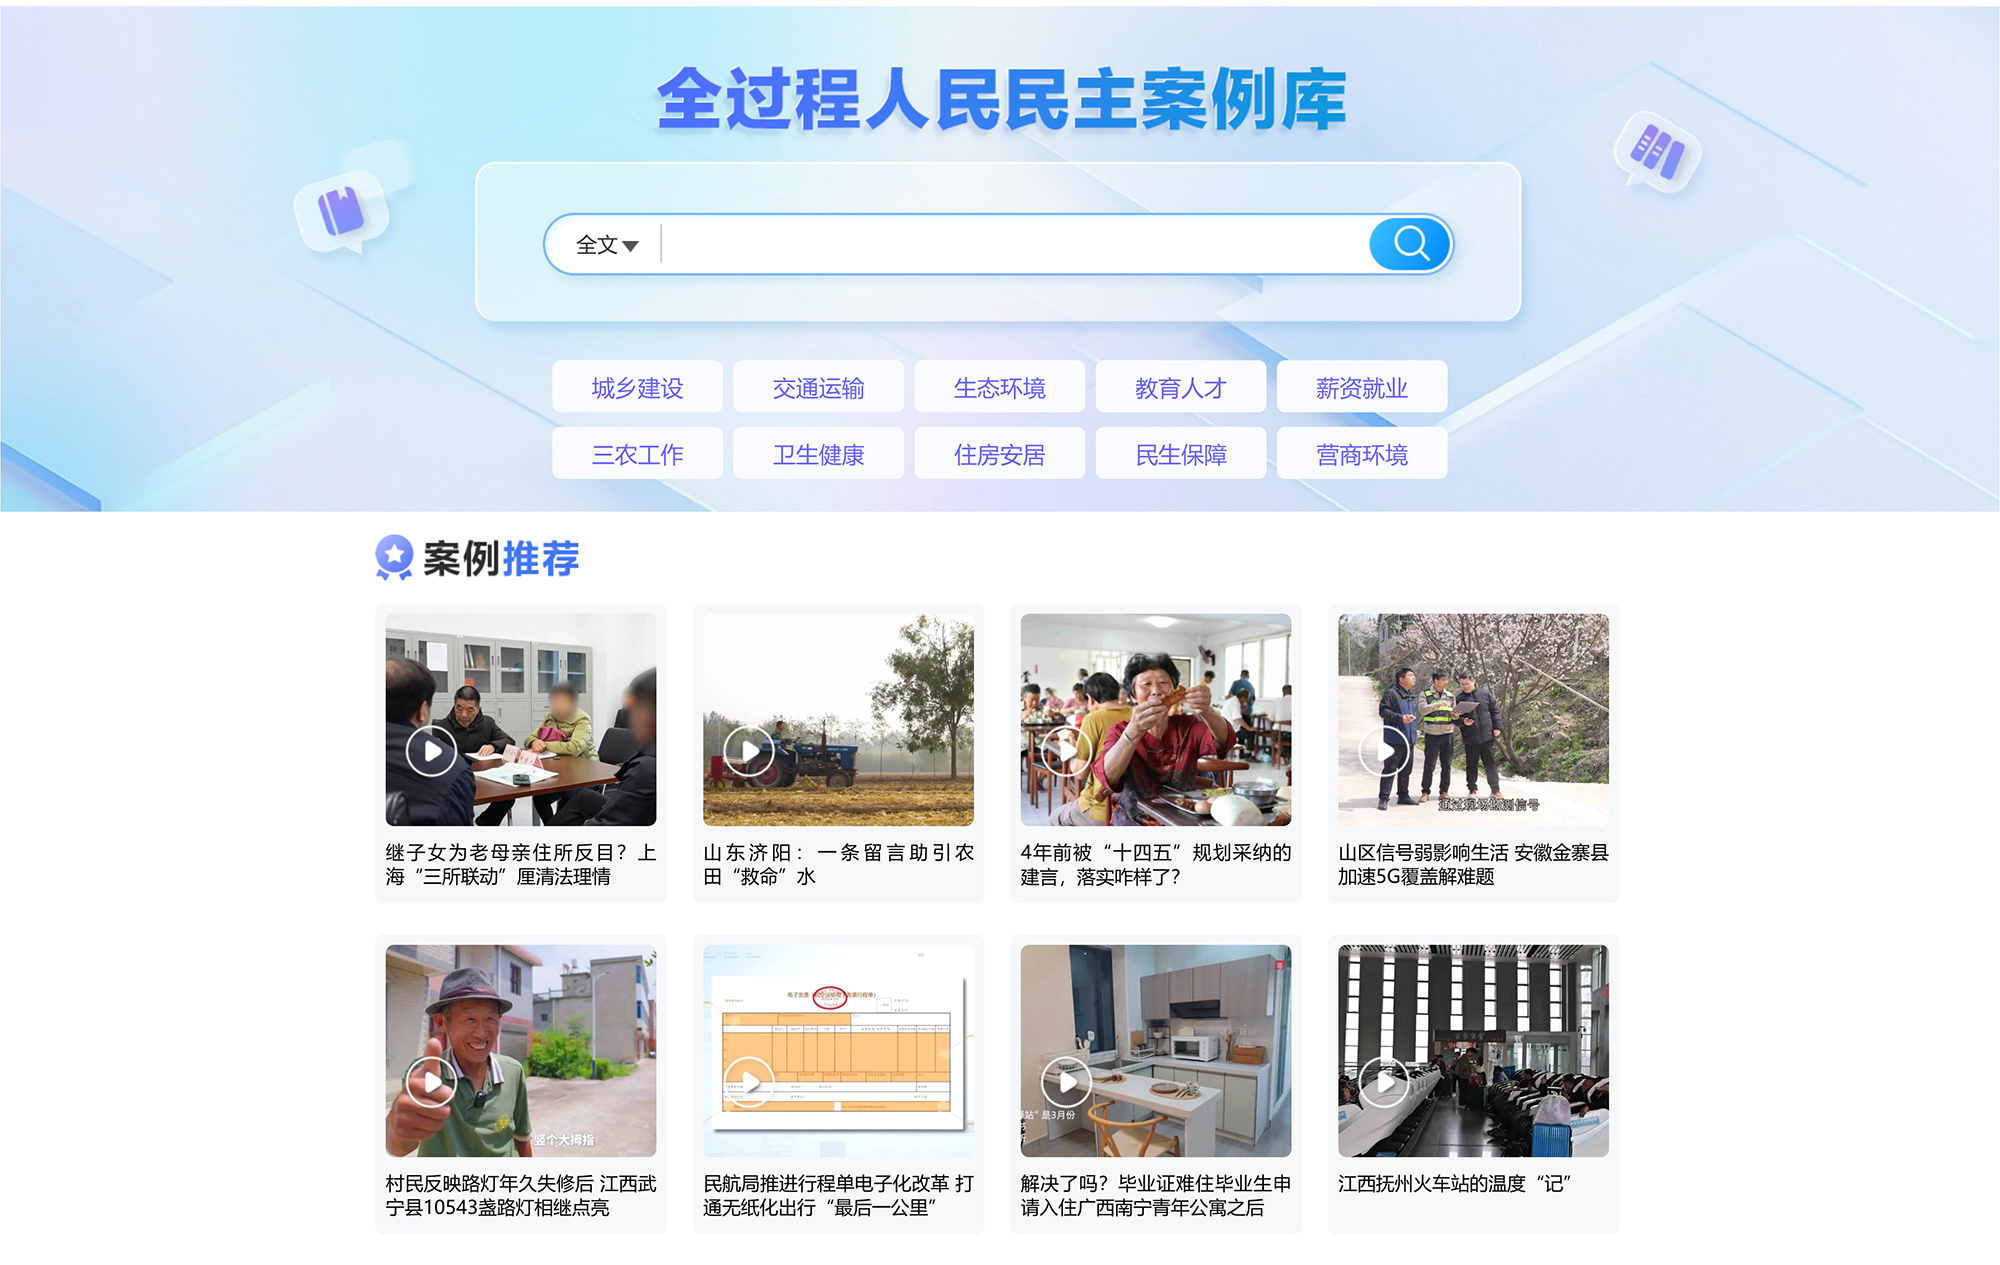Click the 案例推荐 star badge icon
Image resolution: width=2000 pixels, height=1265 pixels.
394,557
